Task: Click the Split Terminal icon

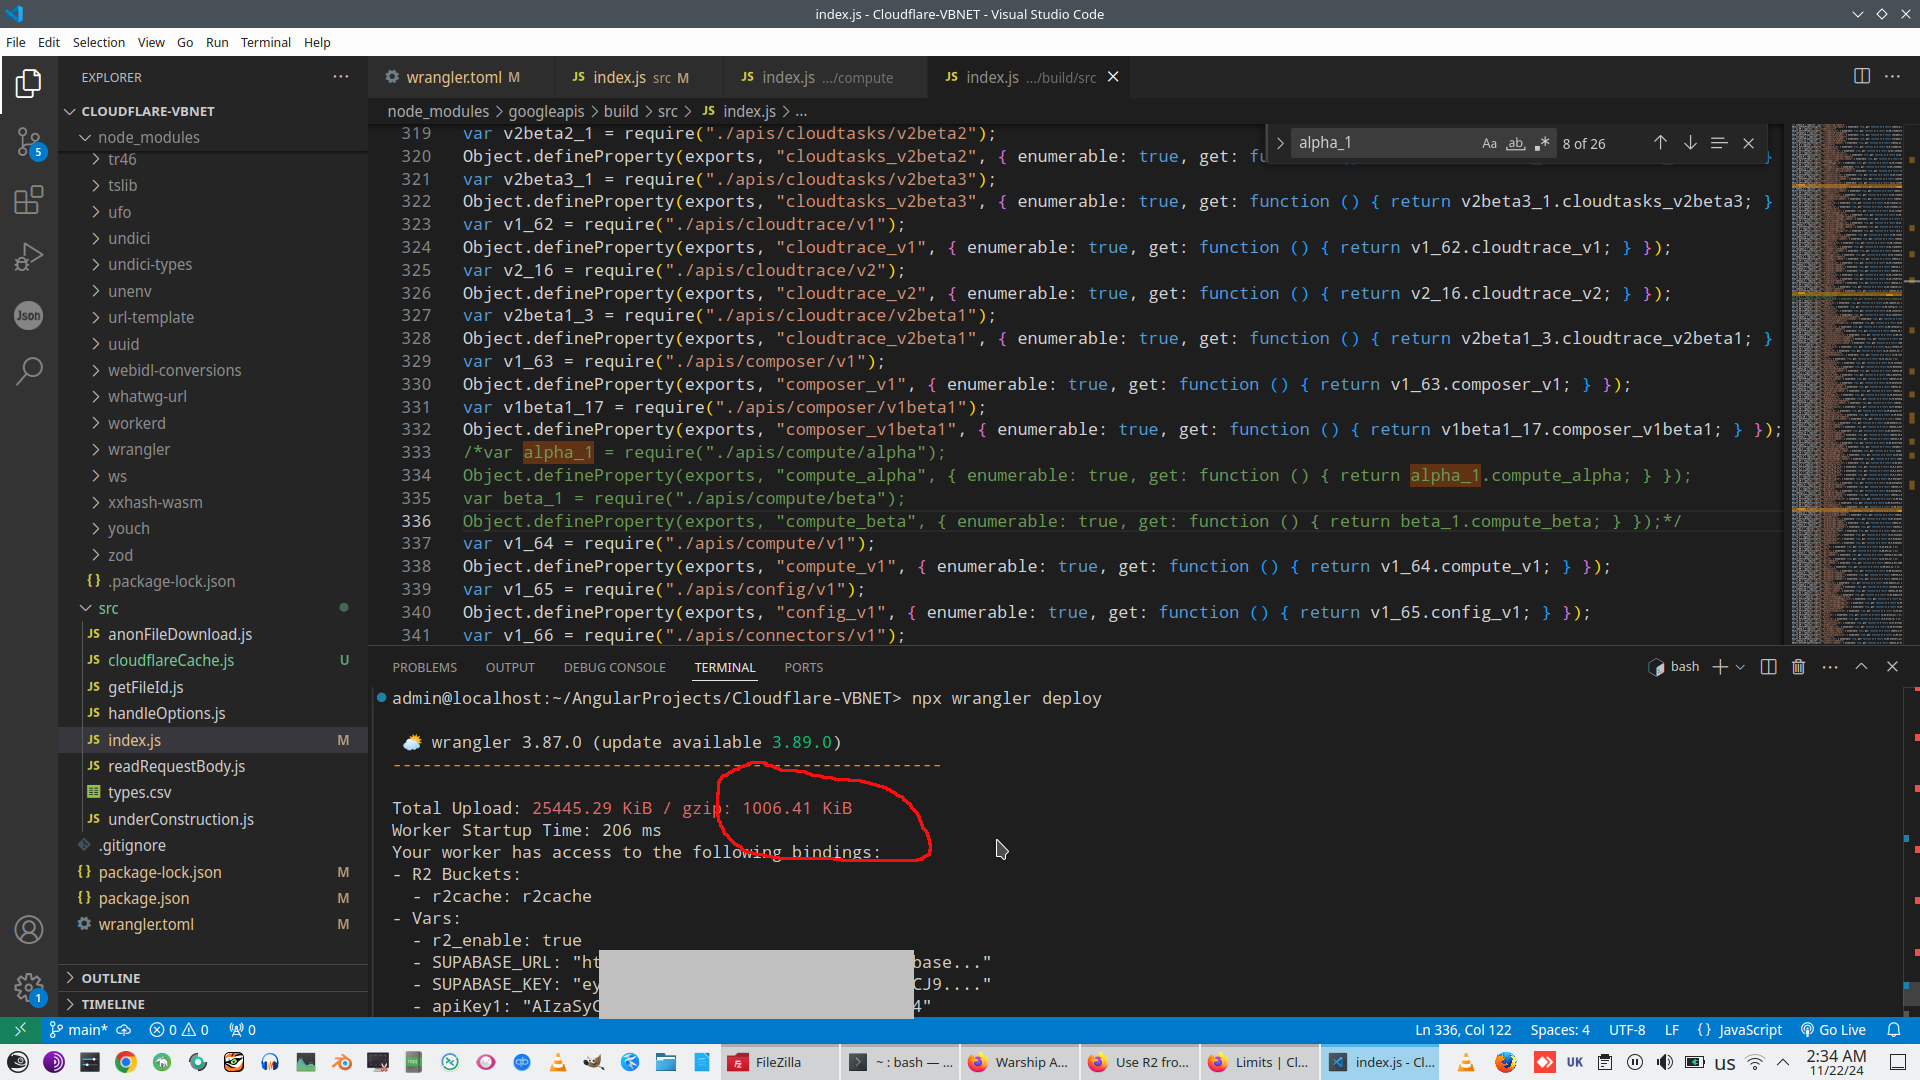Action: (x=1768, y=667)
